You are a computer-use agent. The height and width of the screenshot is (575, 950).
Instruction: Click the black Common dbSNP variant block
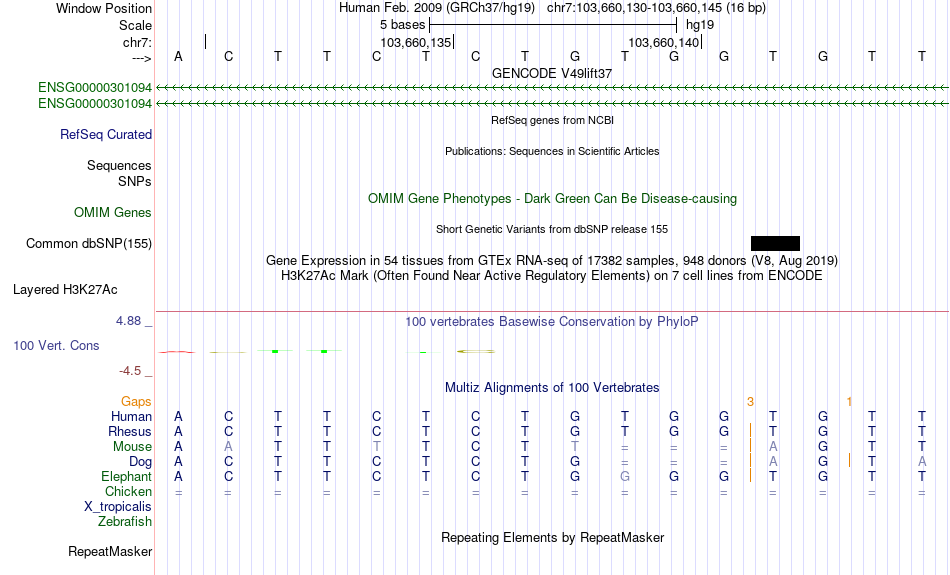pyautogui.click(x=775, y=244)
